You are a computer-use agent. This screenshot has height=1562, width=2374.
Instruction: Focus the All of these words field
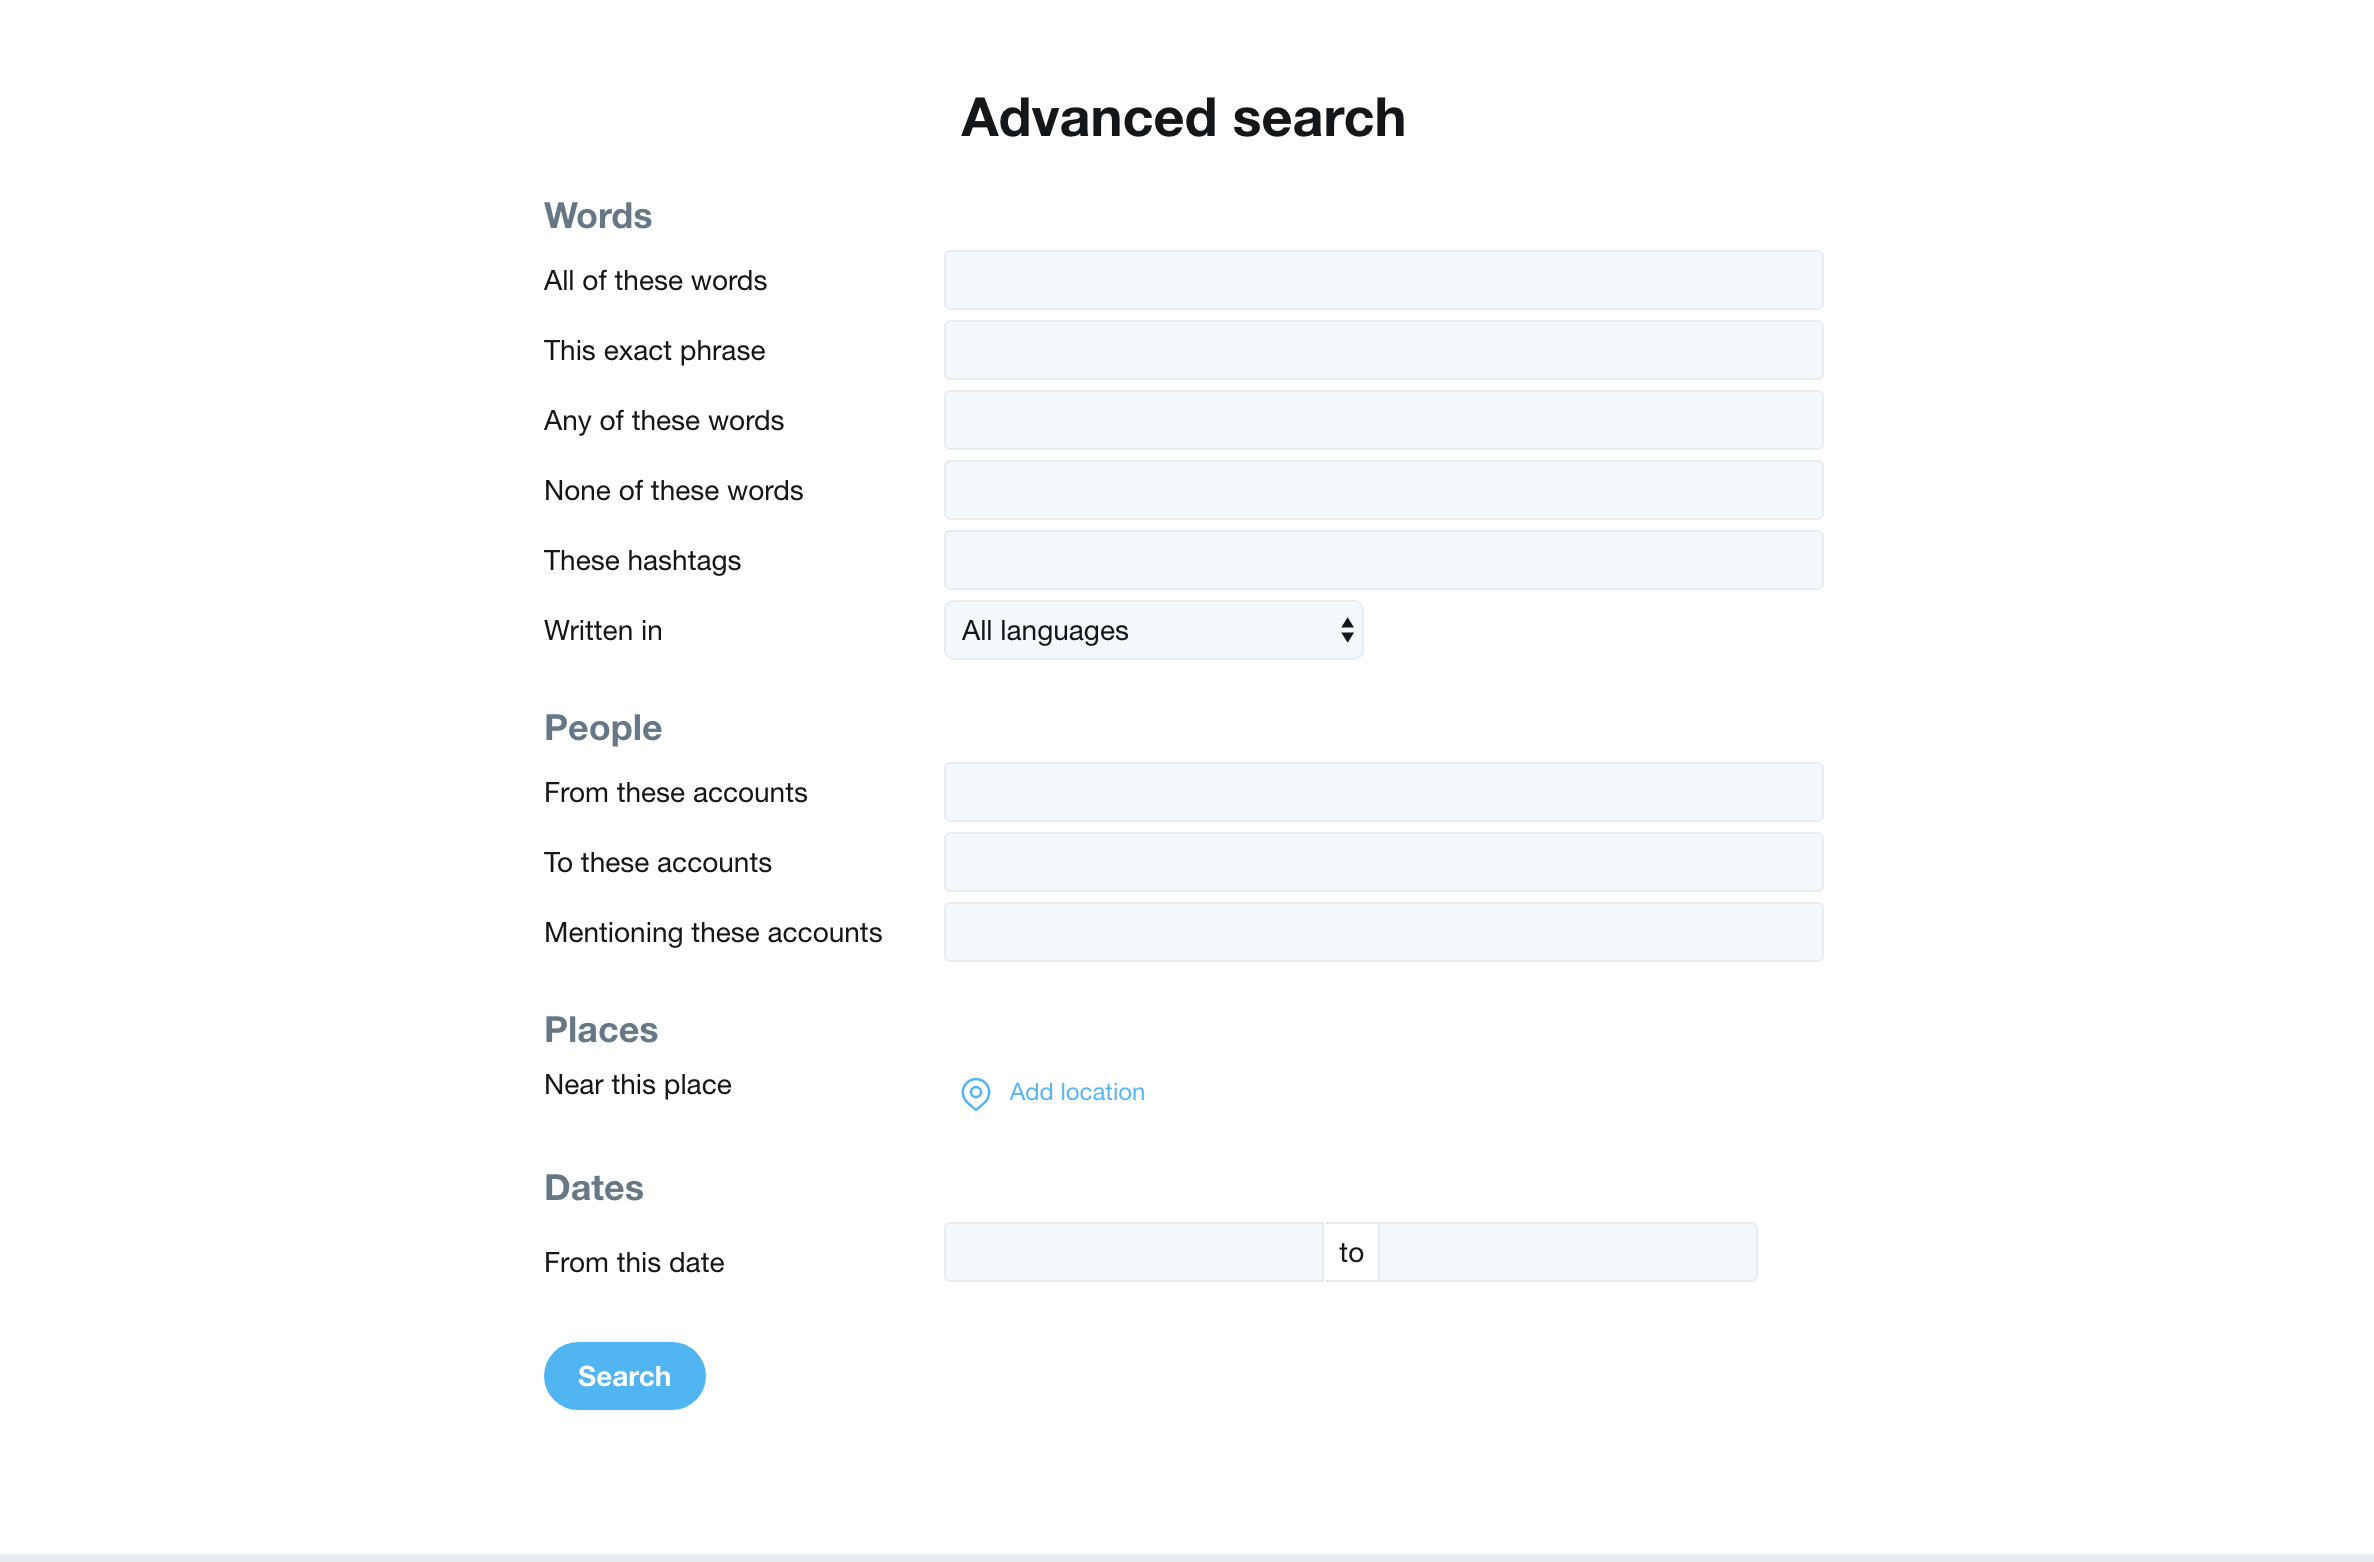click(x=1383, y=280)
